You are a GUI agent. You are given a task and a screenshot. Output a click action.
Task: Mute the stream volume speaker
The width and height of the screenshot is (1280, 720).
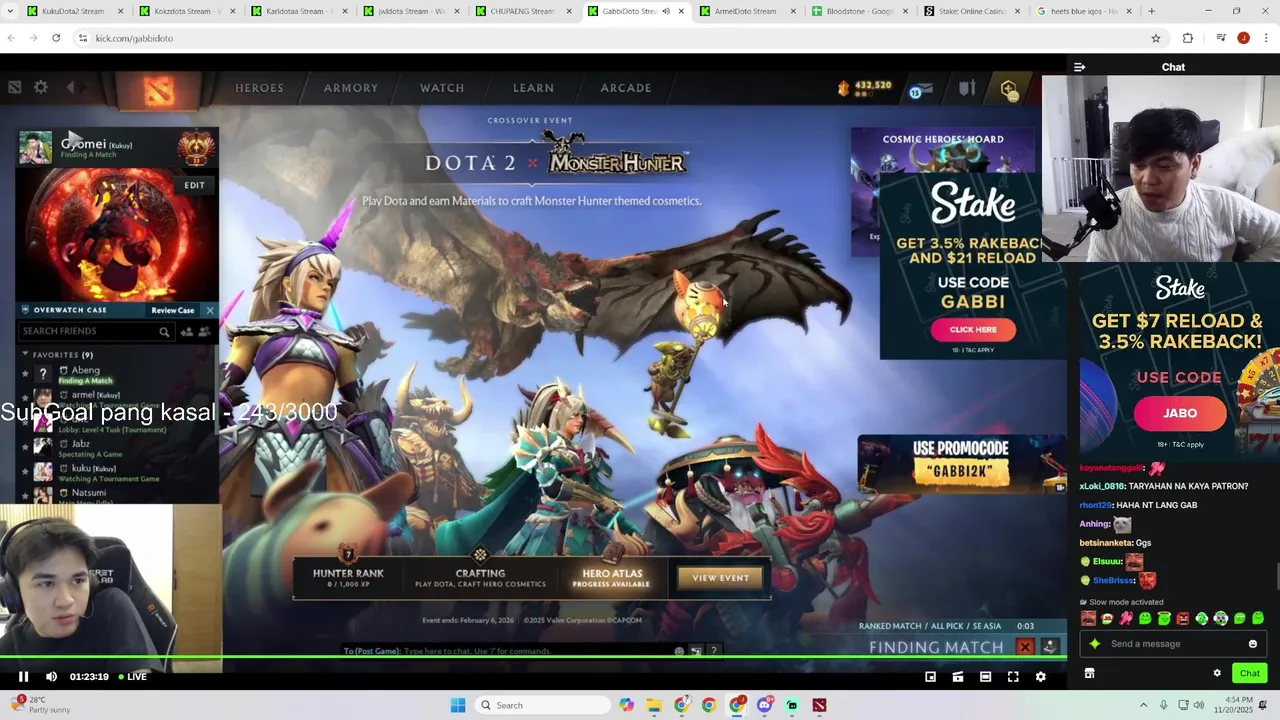(52, 677)
